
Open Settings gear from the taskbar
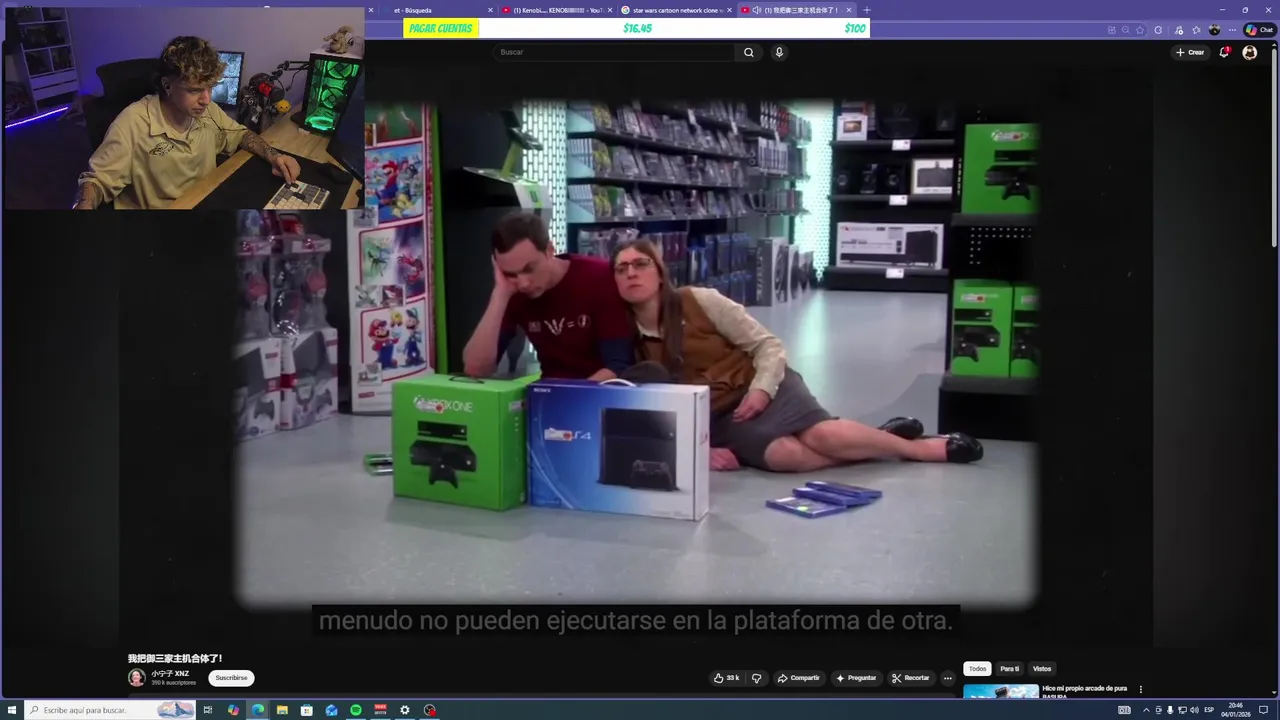[405, 710]
